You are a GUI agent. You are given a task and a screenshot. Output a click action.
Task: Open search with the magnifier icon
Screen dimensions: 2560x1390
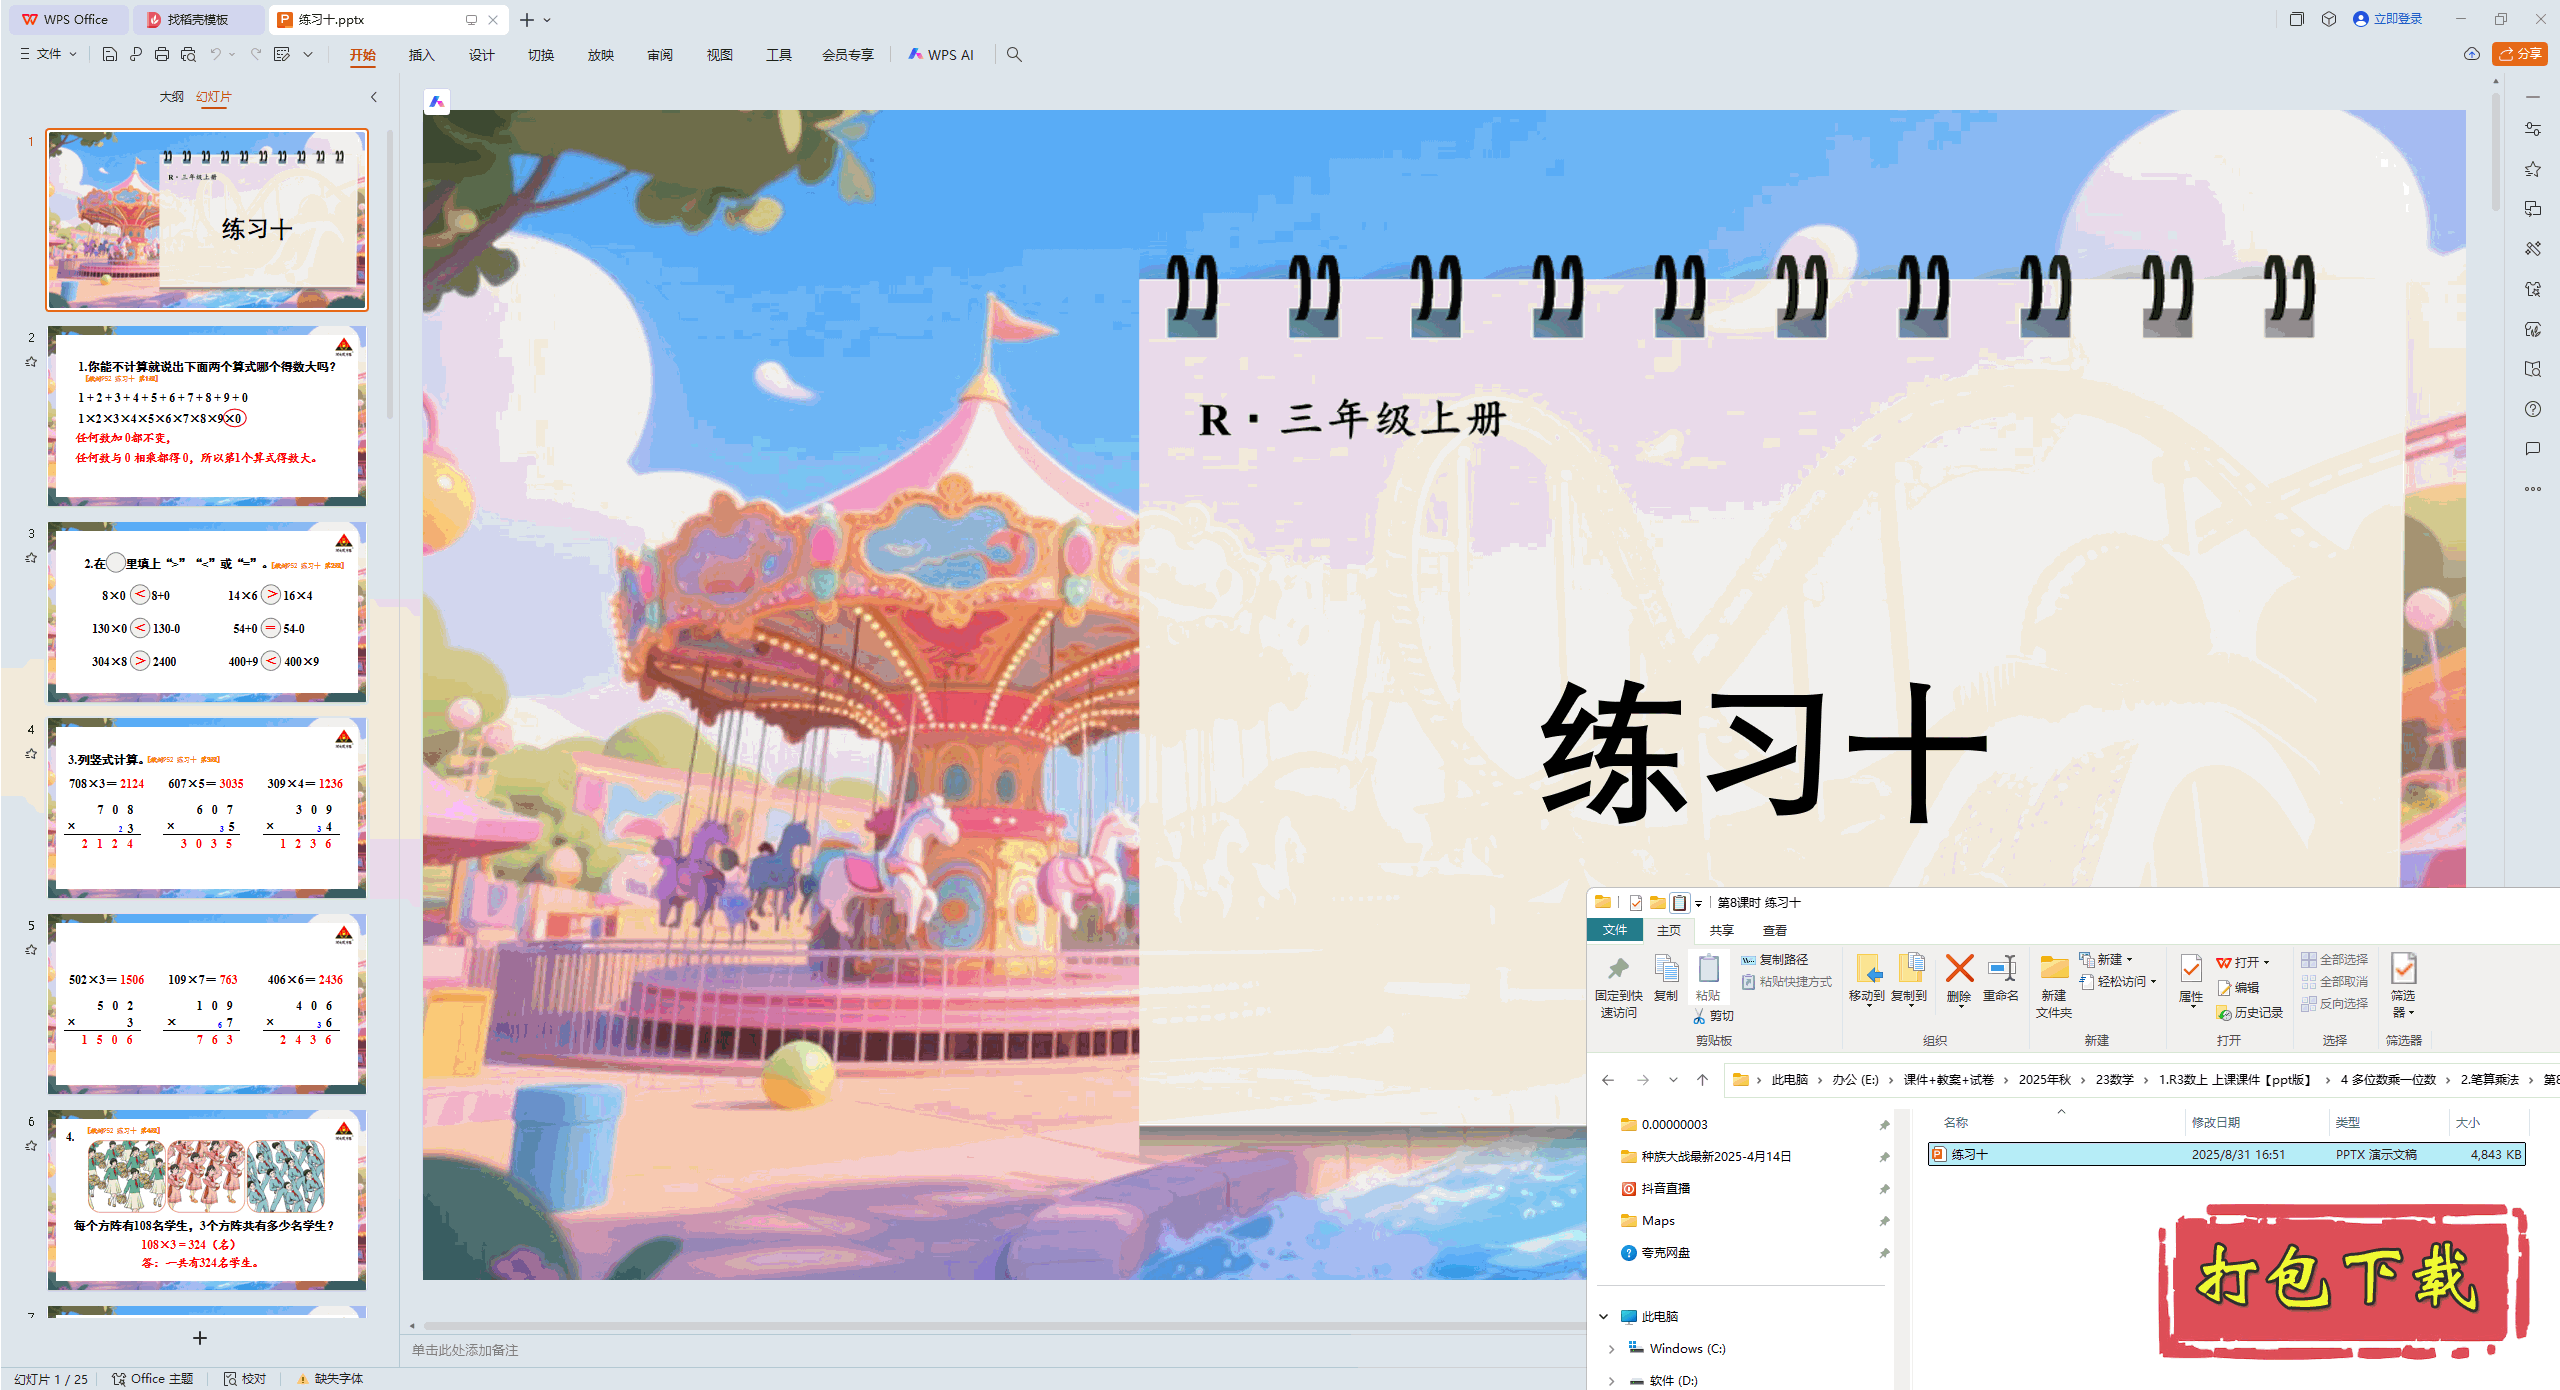point(1014,55)
